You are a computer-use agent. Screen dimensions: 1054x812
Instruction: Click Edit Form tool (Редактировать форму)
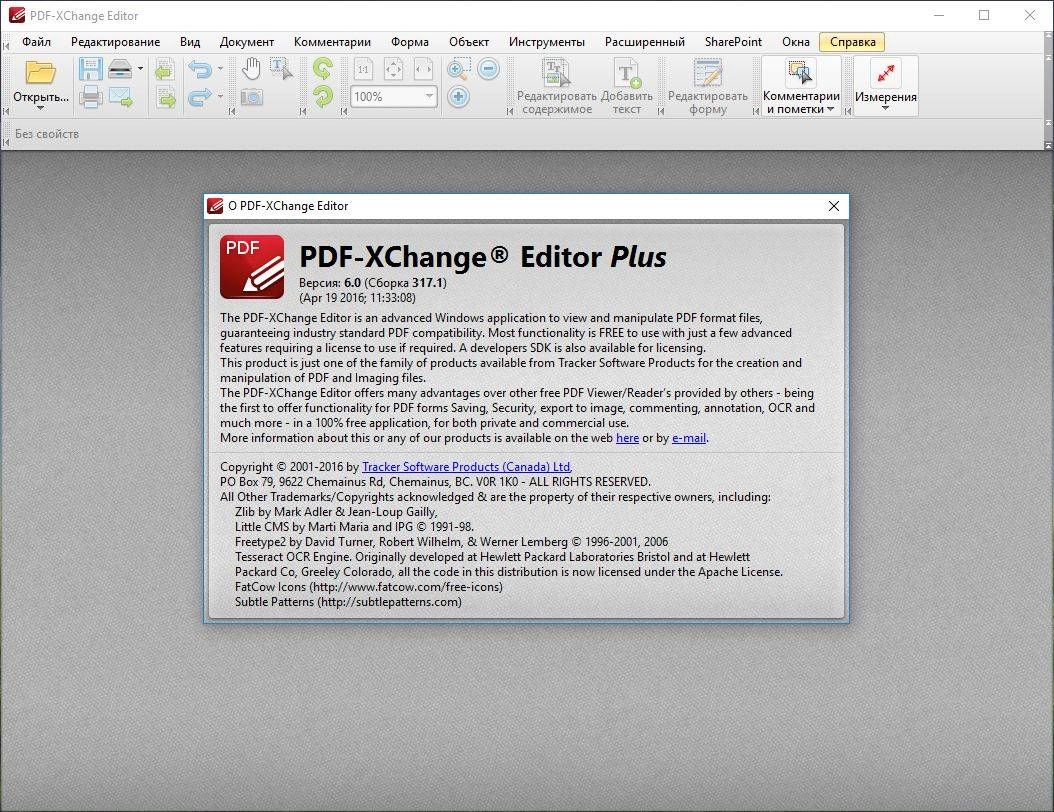(x=707, y=86)
